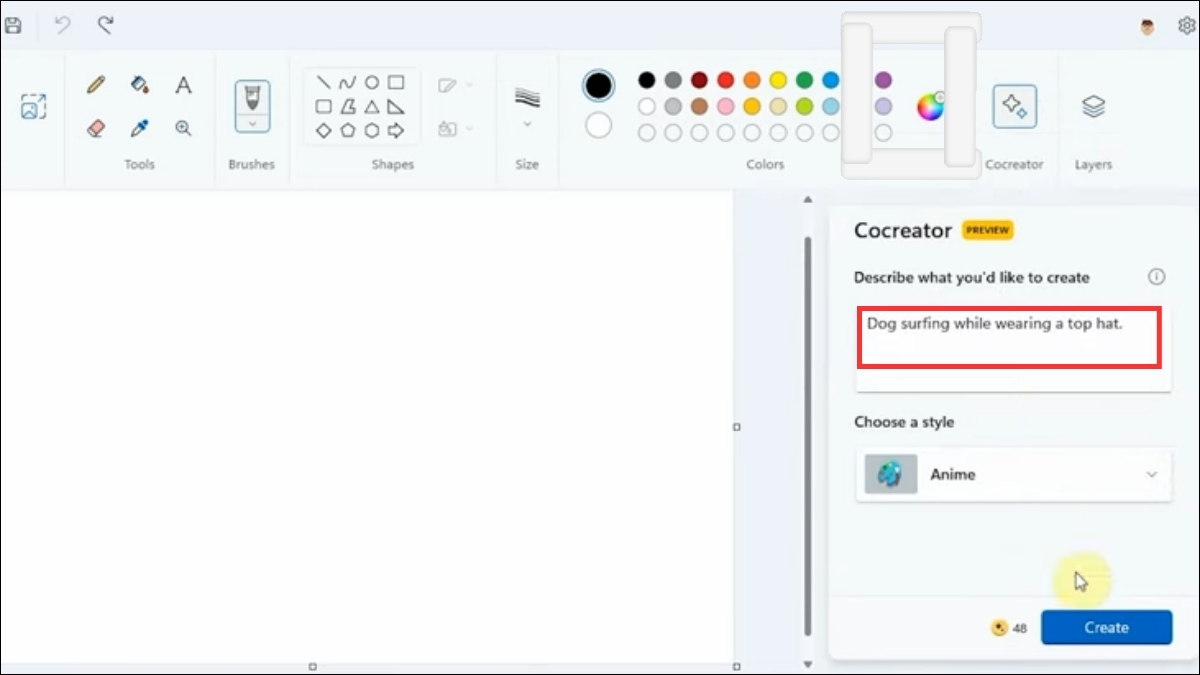Select the Fill bucket tool
The width and height of the screenshot is (1200, 675).
coord(140,85)
